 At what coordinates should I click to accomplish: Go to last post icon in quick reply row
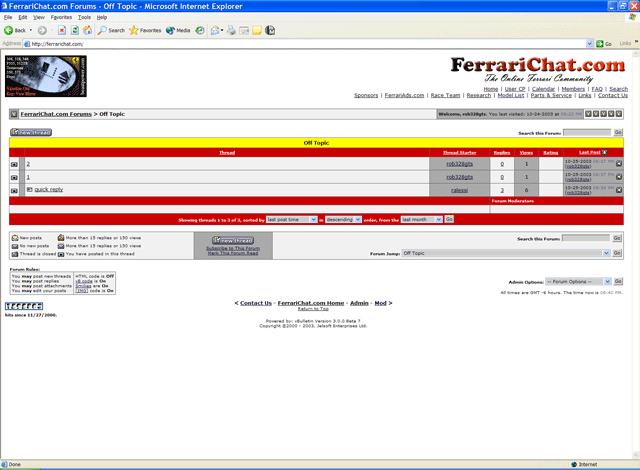[619, 190]
